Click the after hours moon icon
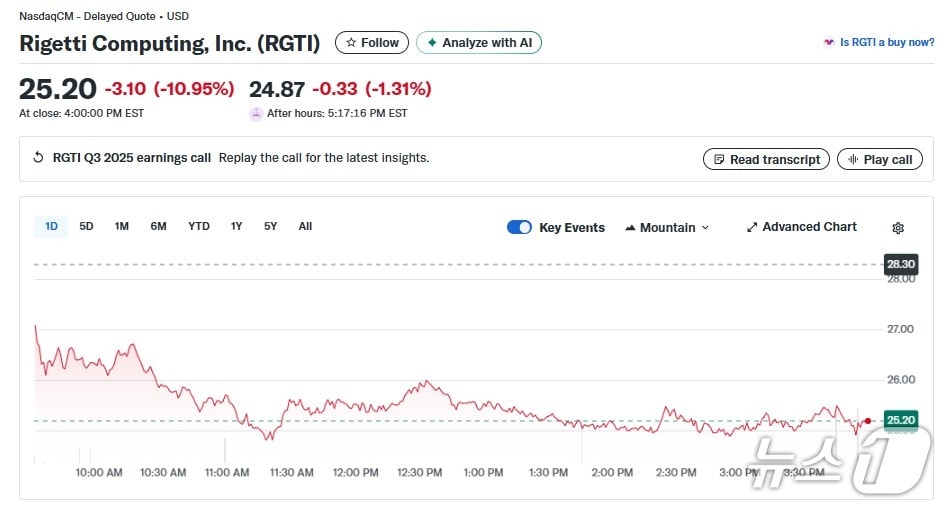 (256, 114)
